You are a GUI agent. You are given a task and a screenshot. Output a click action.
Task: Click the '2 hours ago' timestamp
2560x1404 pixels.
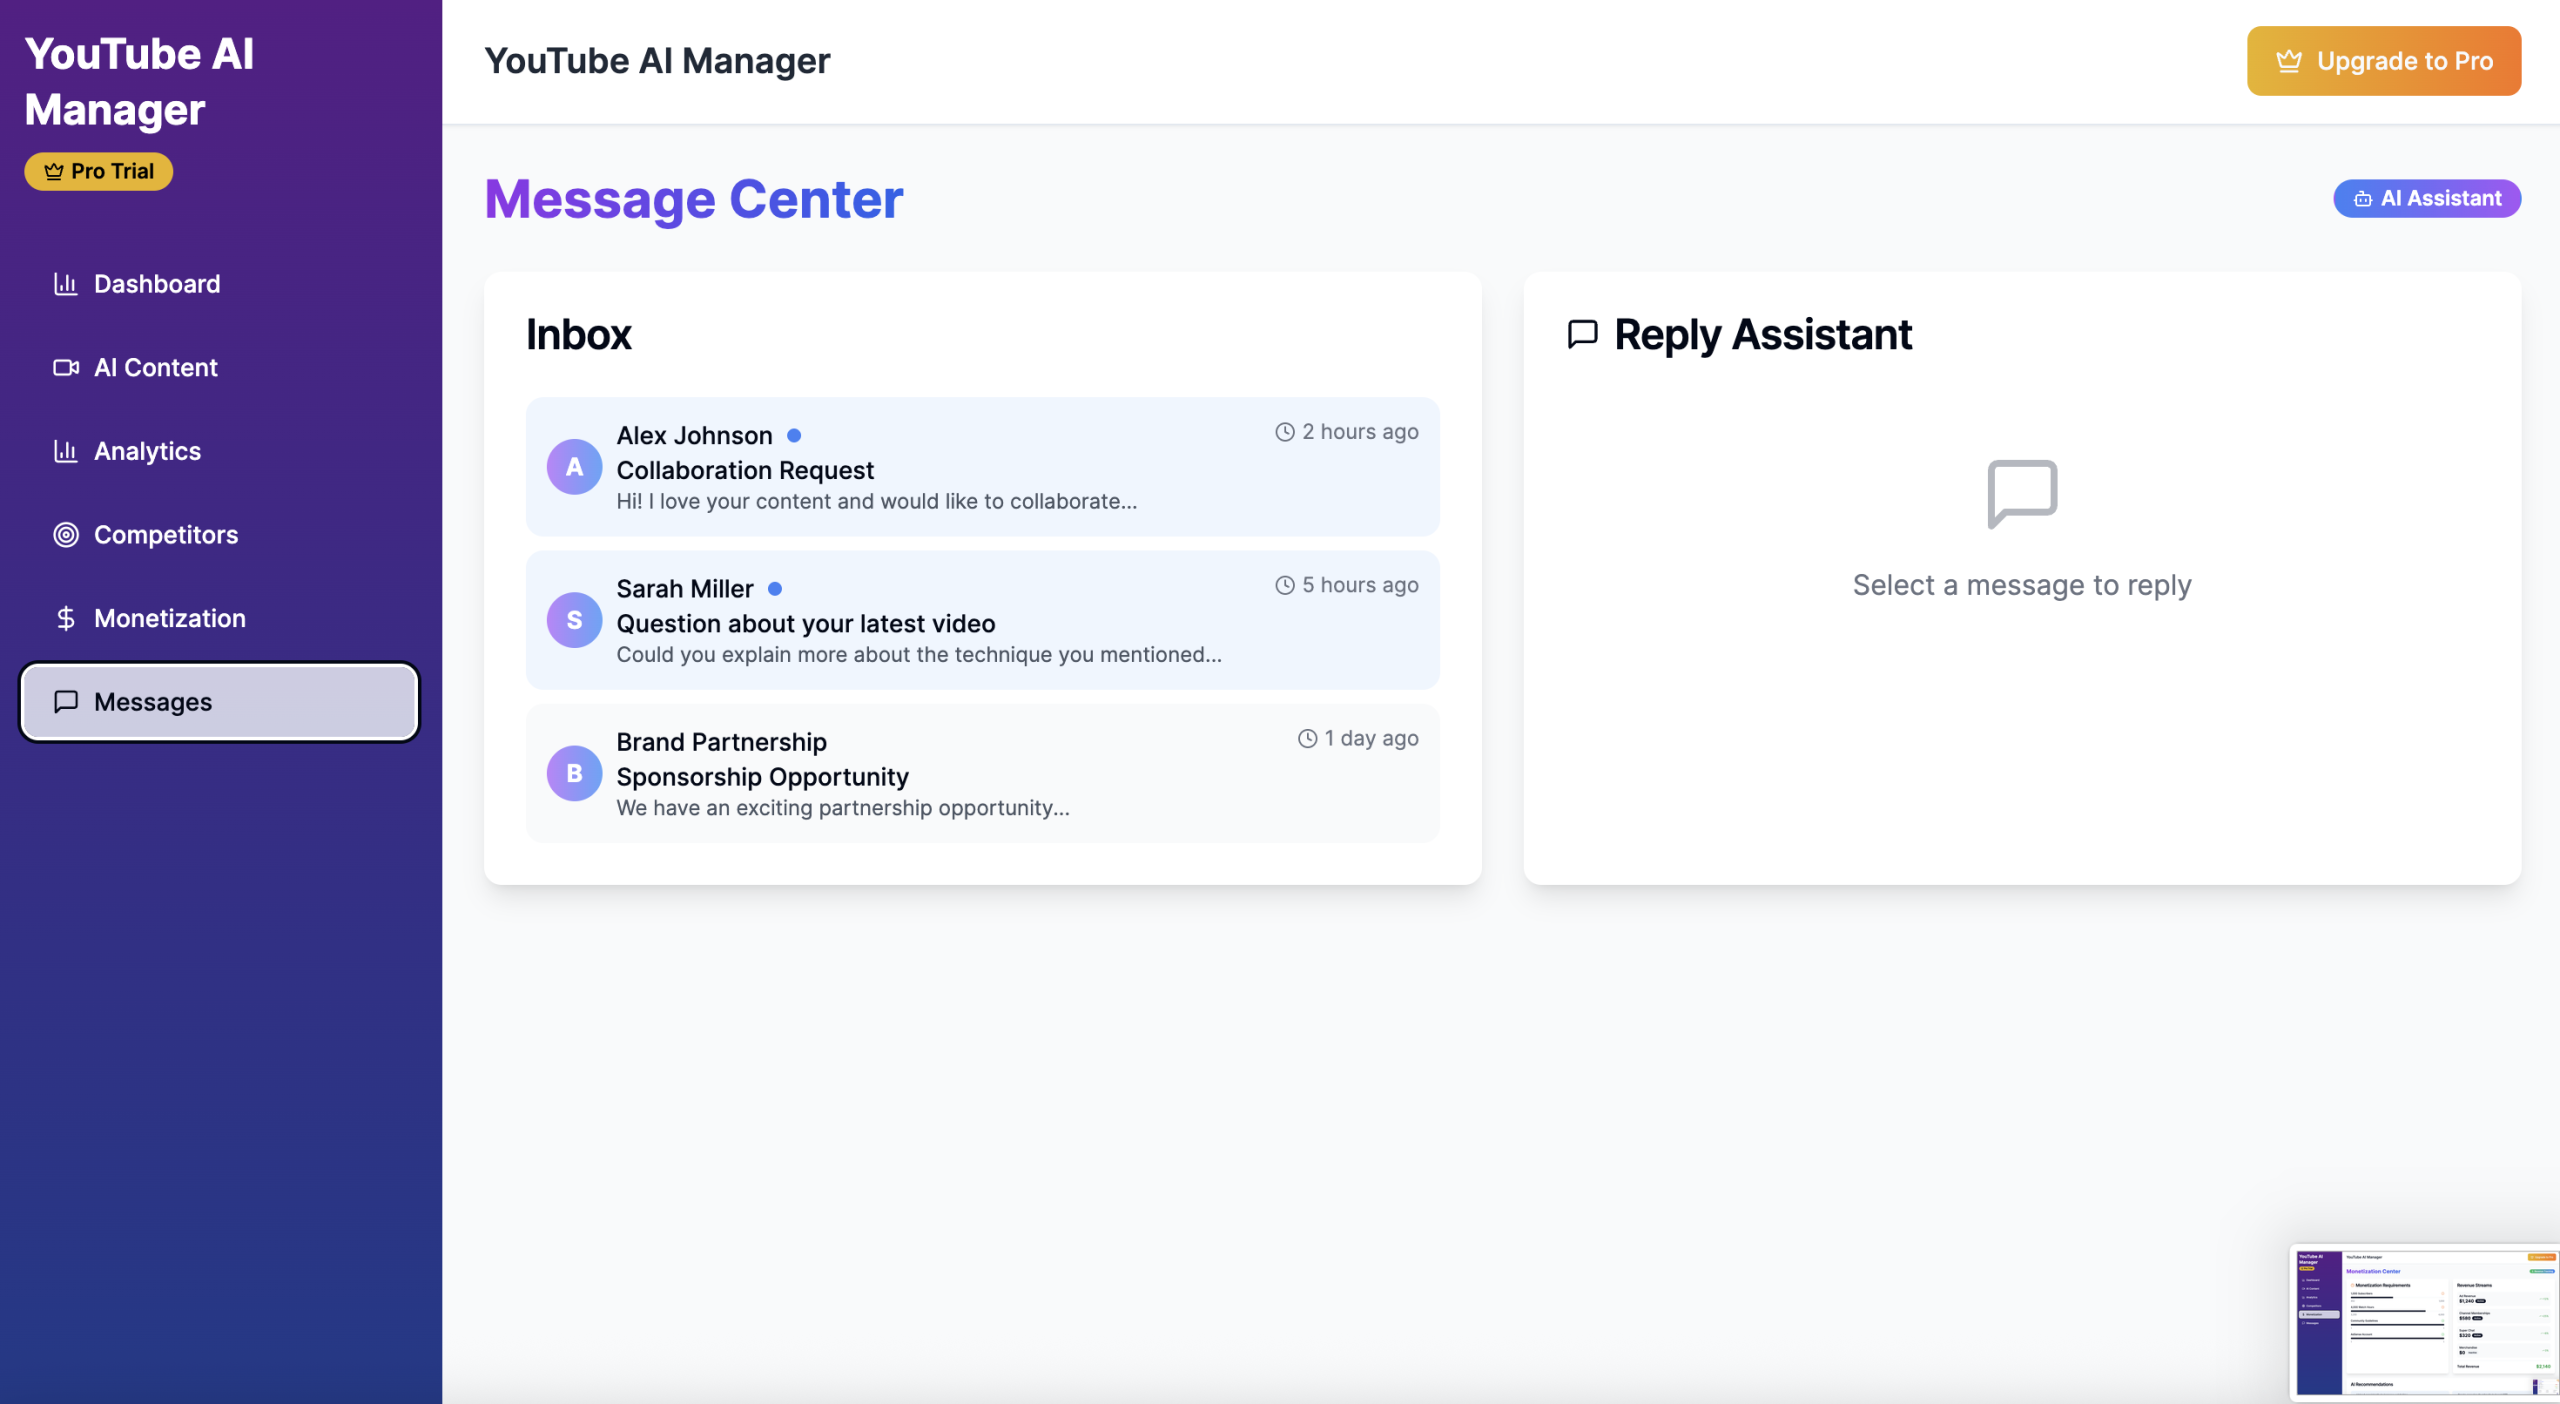pos(1360,432)
